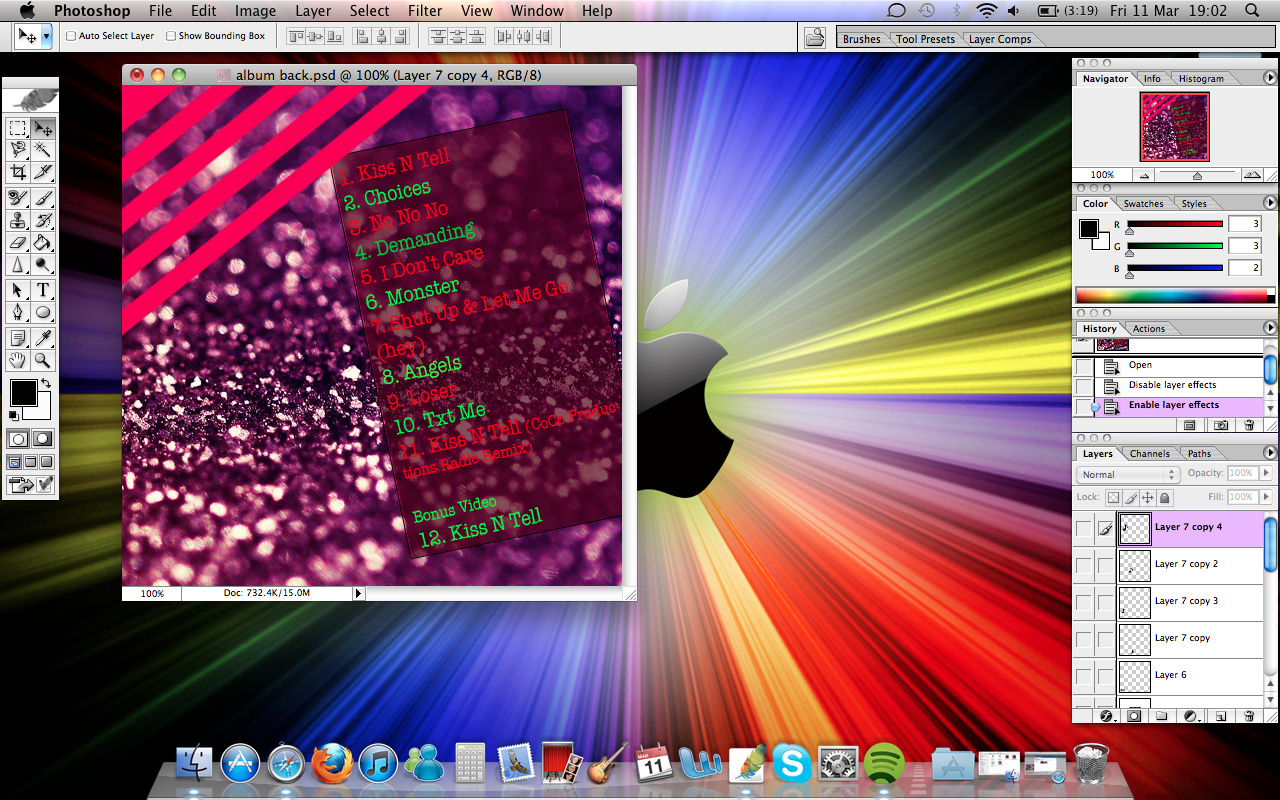This screenshot has height=800, width=1280.
Task: Toggle visibility of Layer 7 copy 3
Action: coord(1084,602)
